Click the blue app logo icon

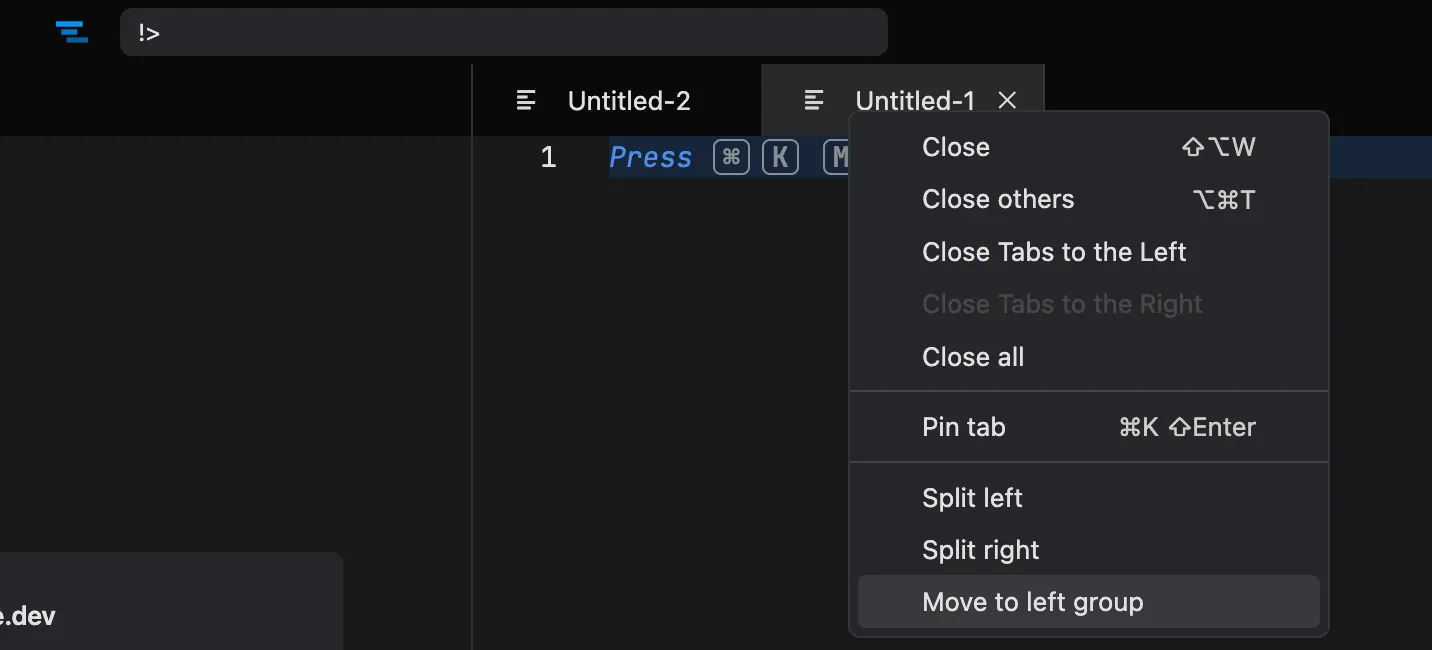[71, 32]
